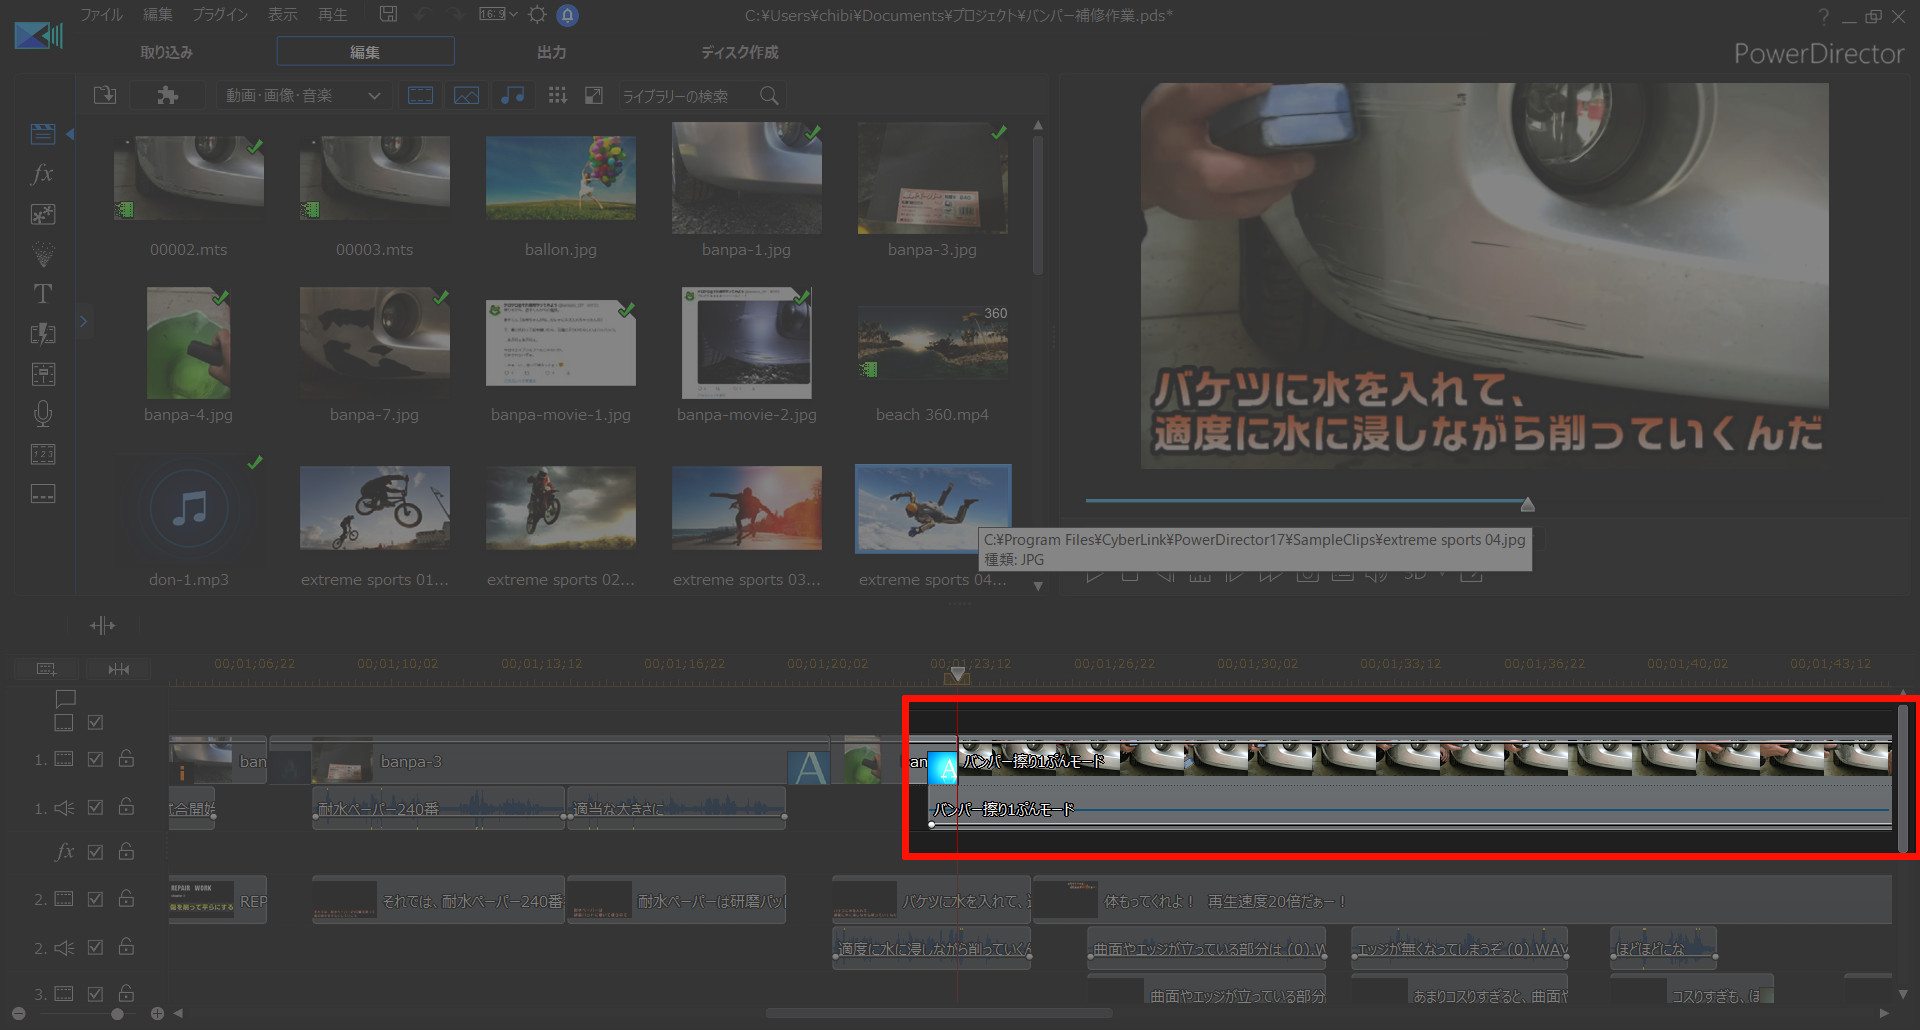Screen dimensions: 1920x1030
Task: Open the Media Room in the sidebar
Action: pyautogui.click(x=43, y=134)
